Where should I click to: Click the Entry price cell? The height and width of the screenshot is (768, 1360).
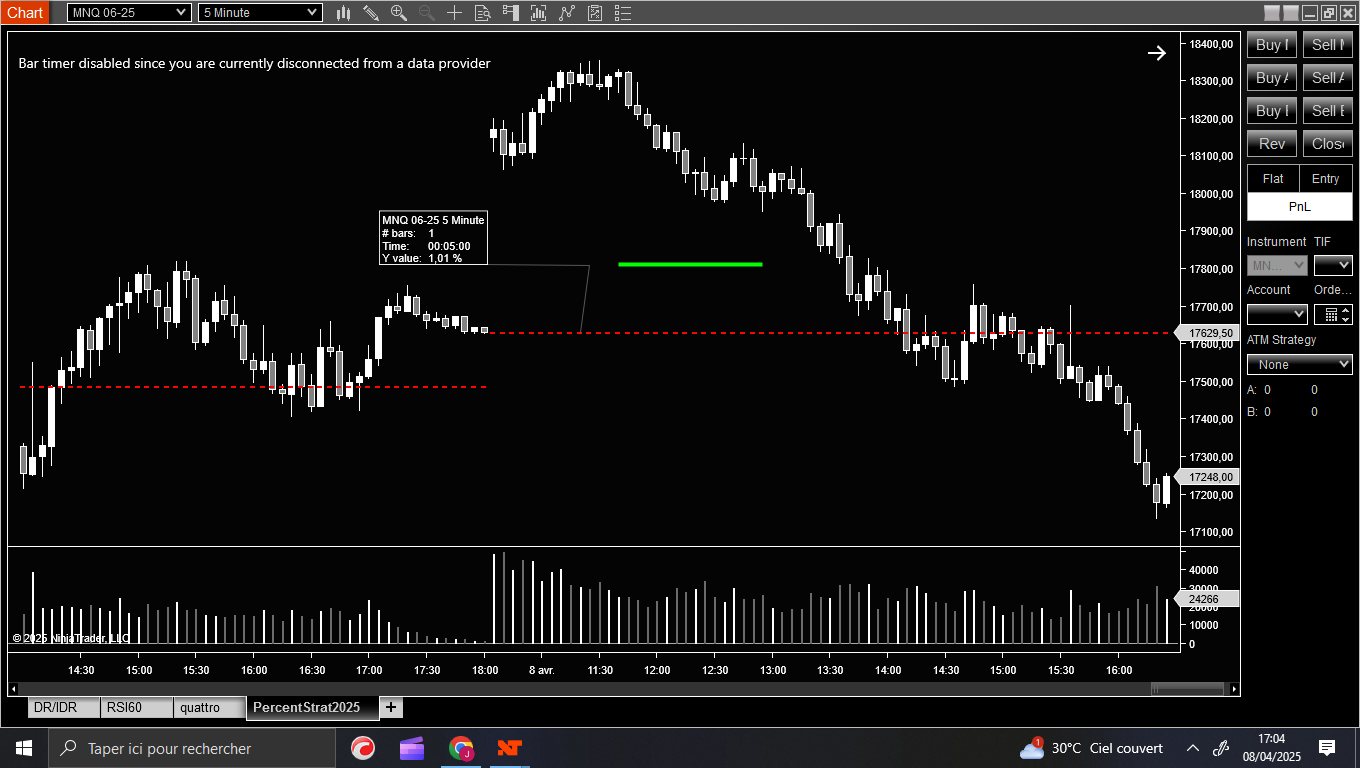(x=1326, y=179)
